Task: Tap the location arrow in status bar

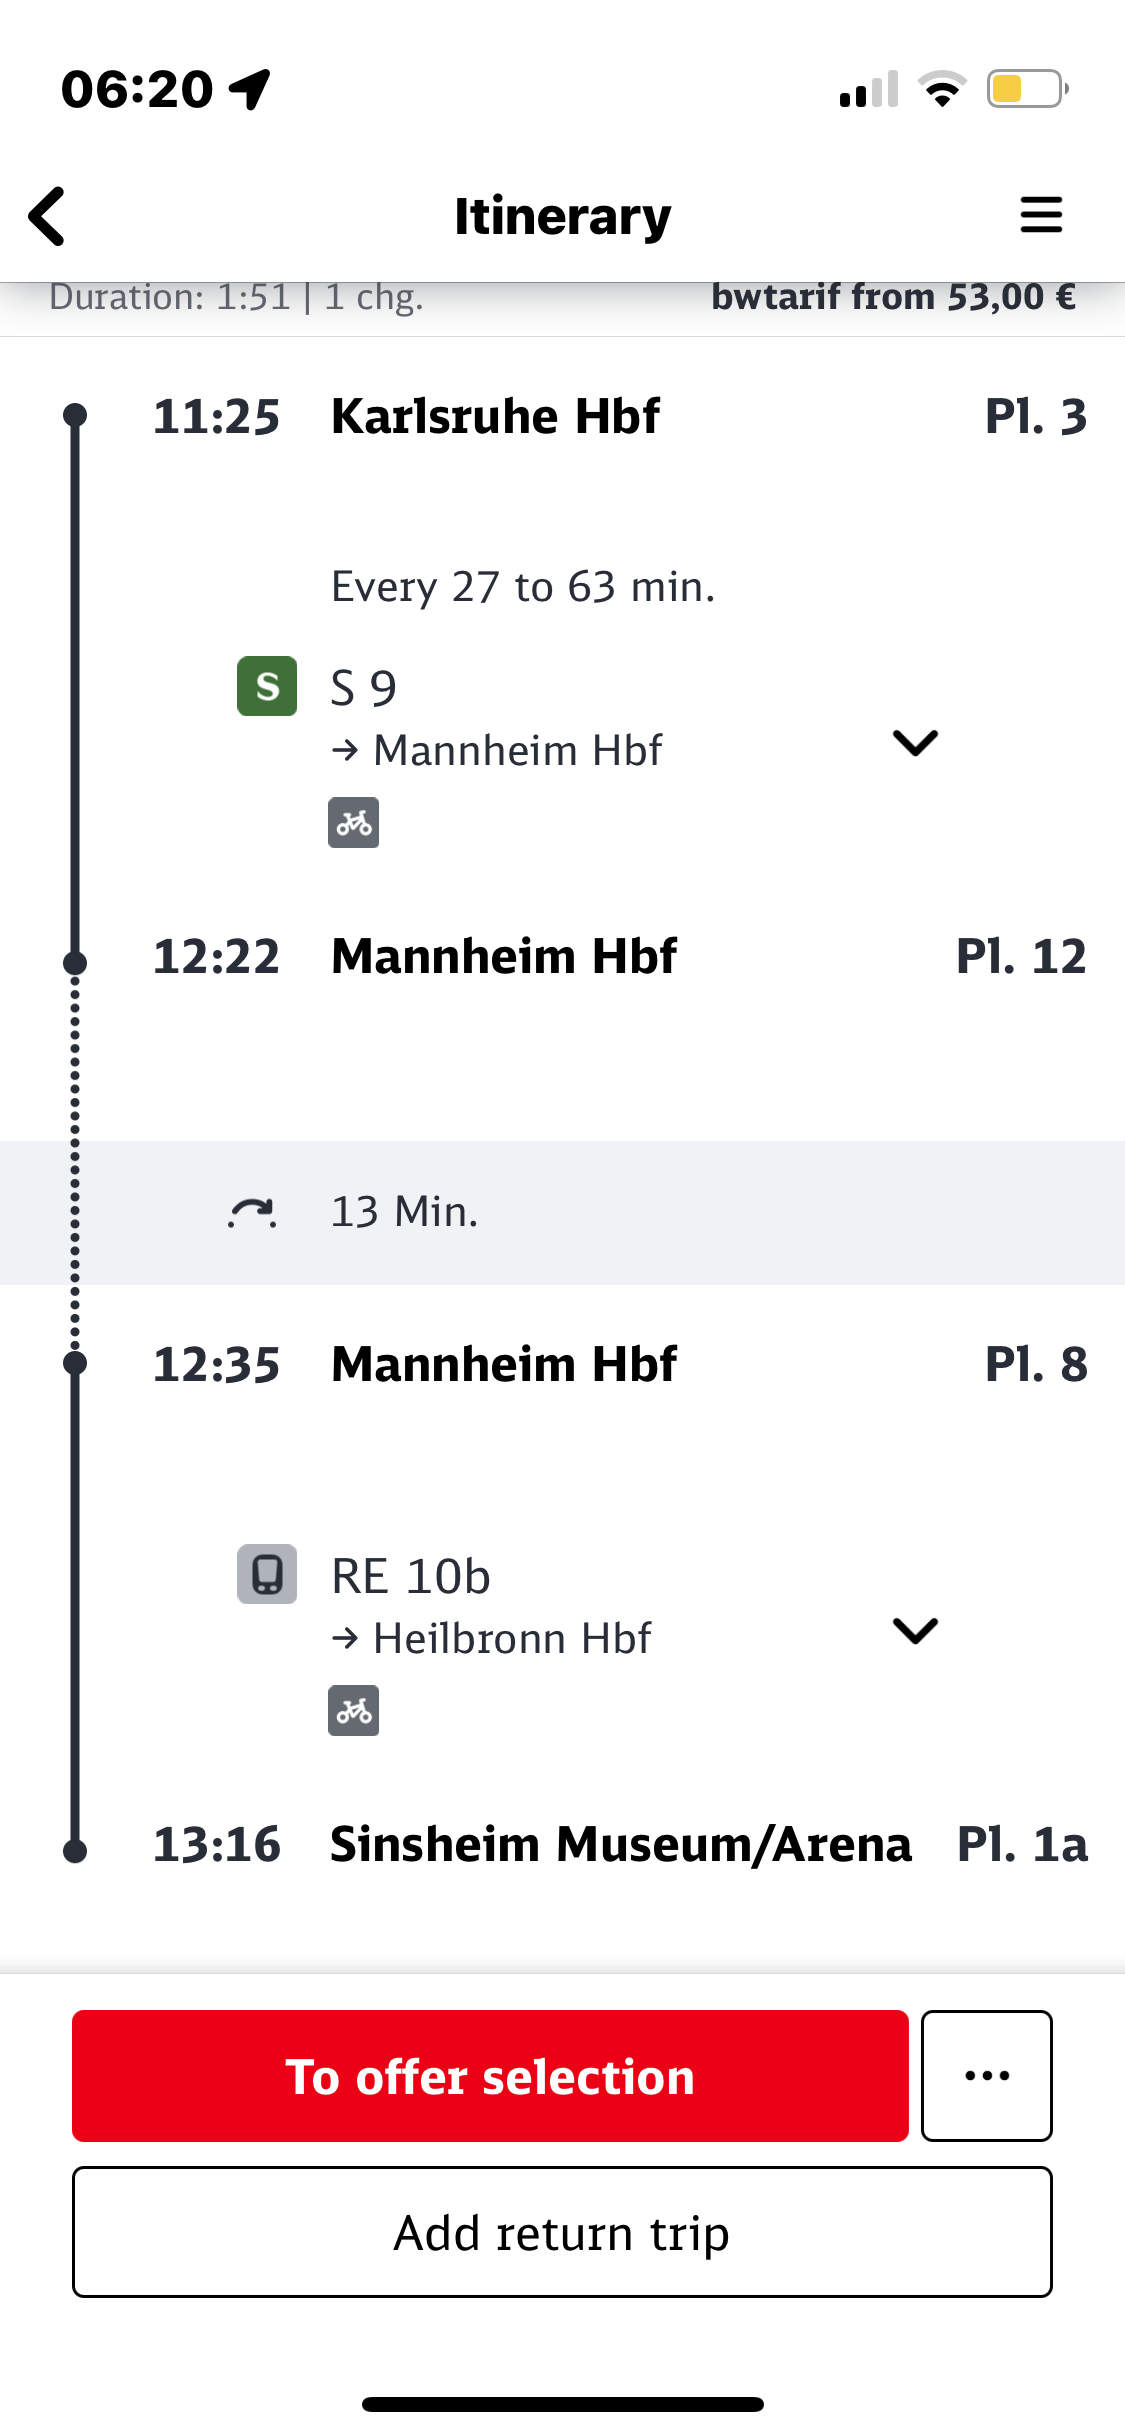Action: (249, 89)
